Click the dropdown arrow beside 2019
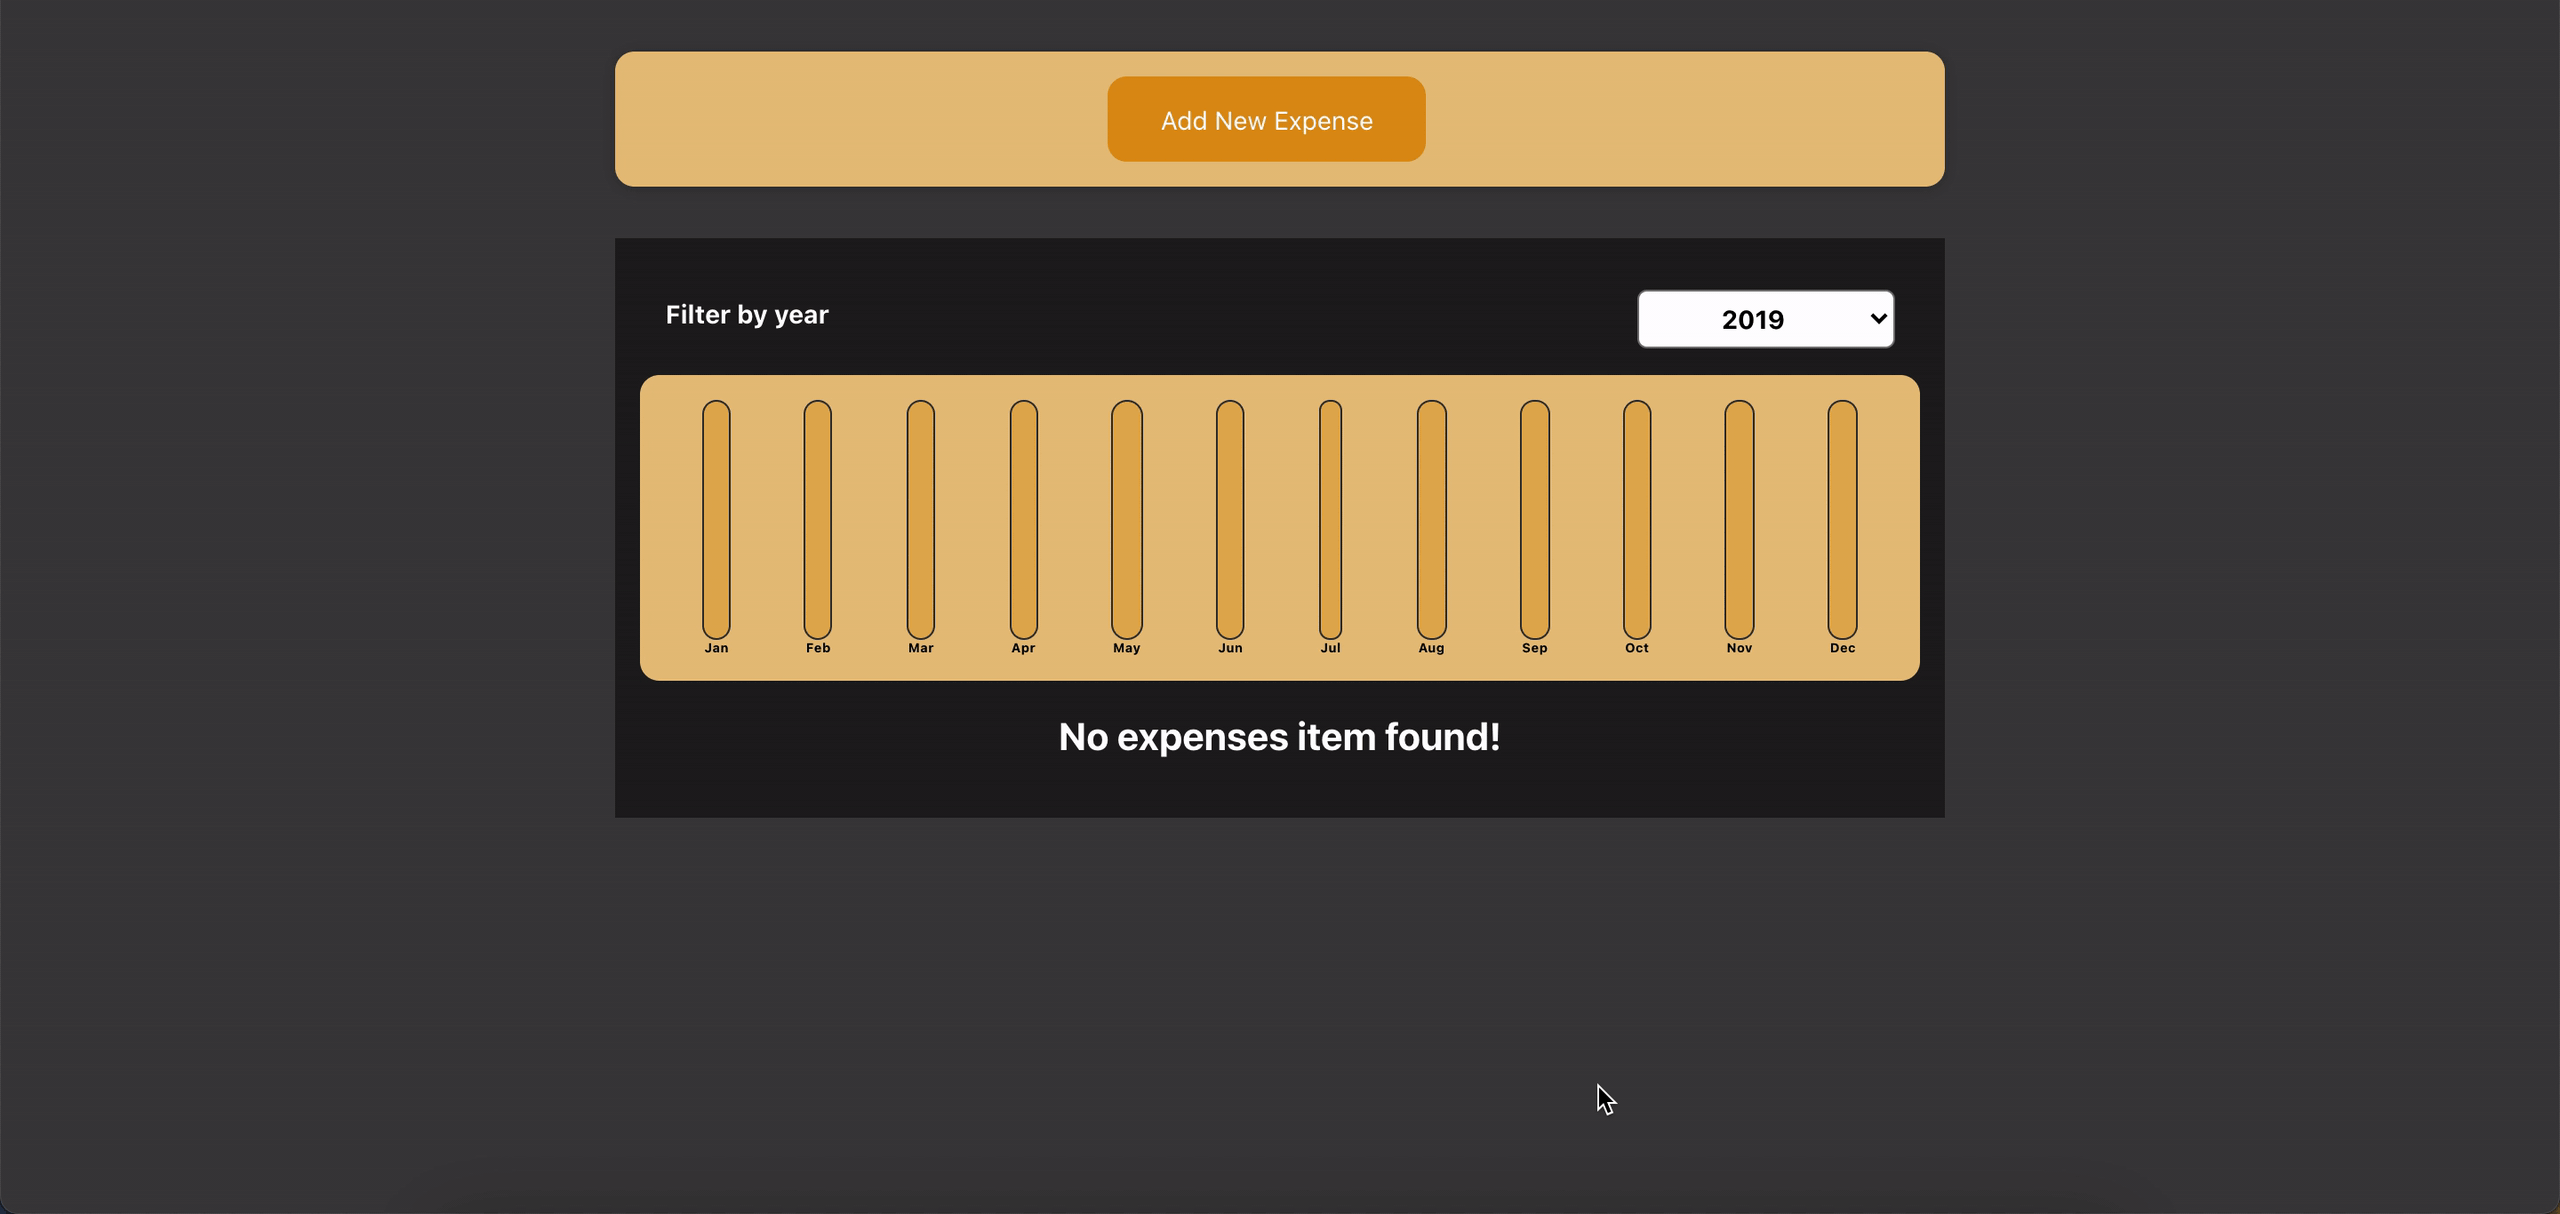2560x1214 pixels. tap(1878, 319)
